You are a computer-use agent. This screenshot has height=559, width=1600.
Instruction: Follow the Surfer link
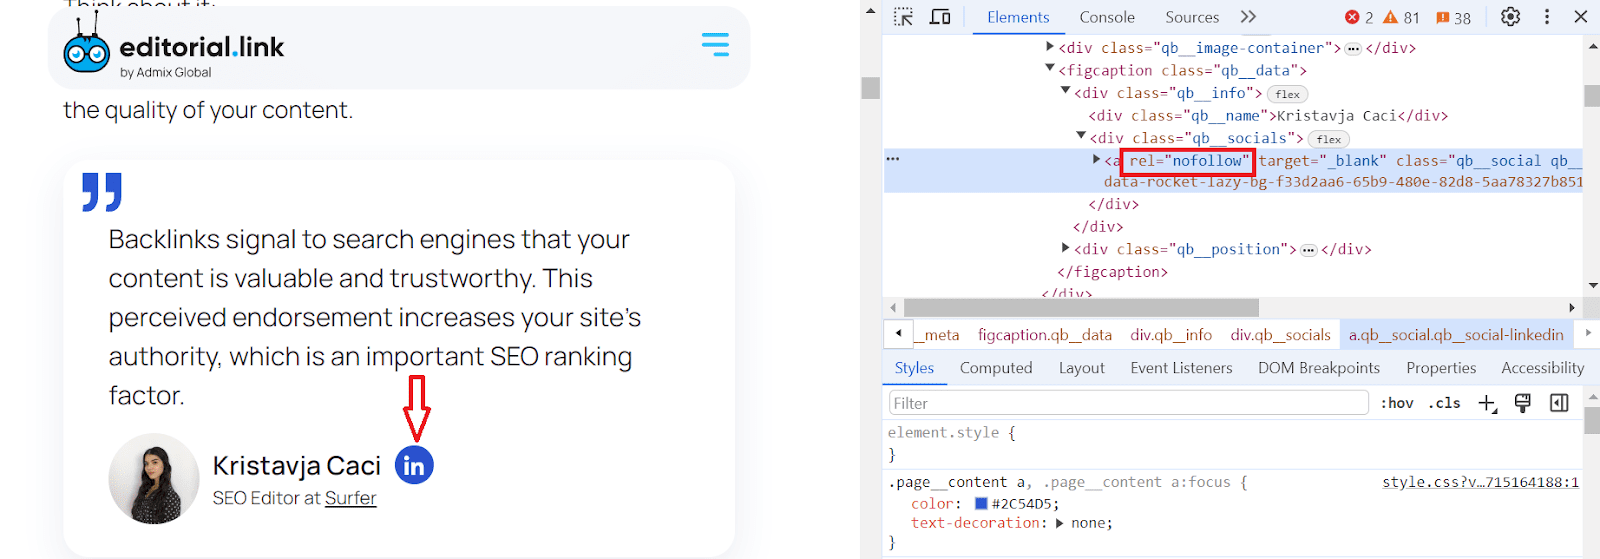(x=350, y=498)
